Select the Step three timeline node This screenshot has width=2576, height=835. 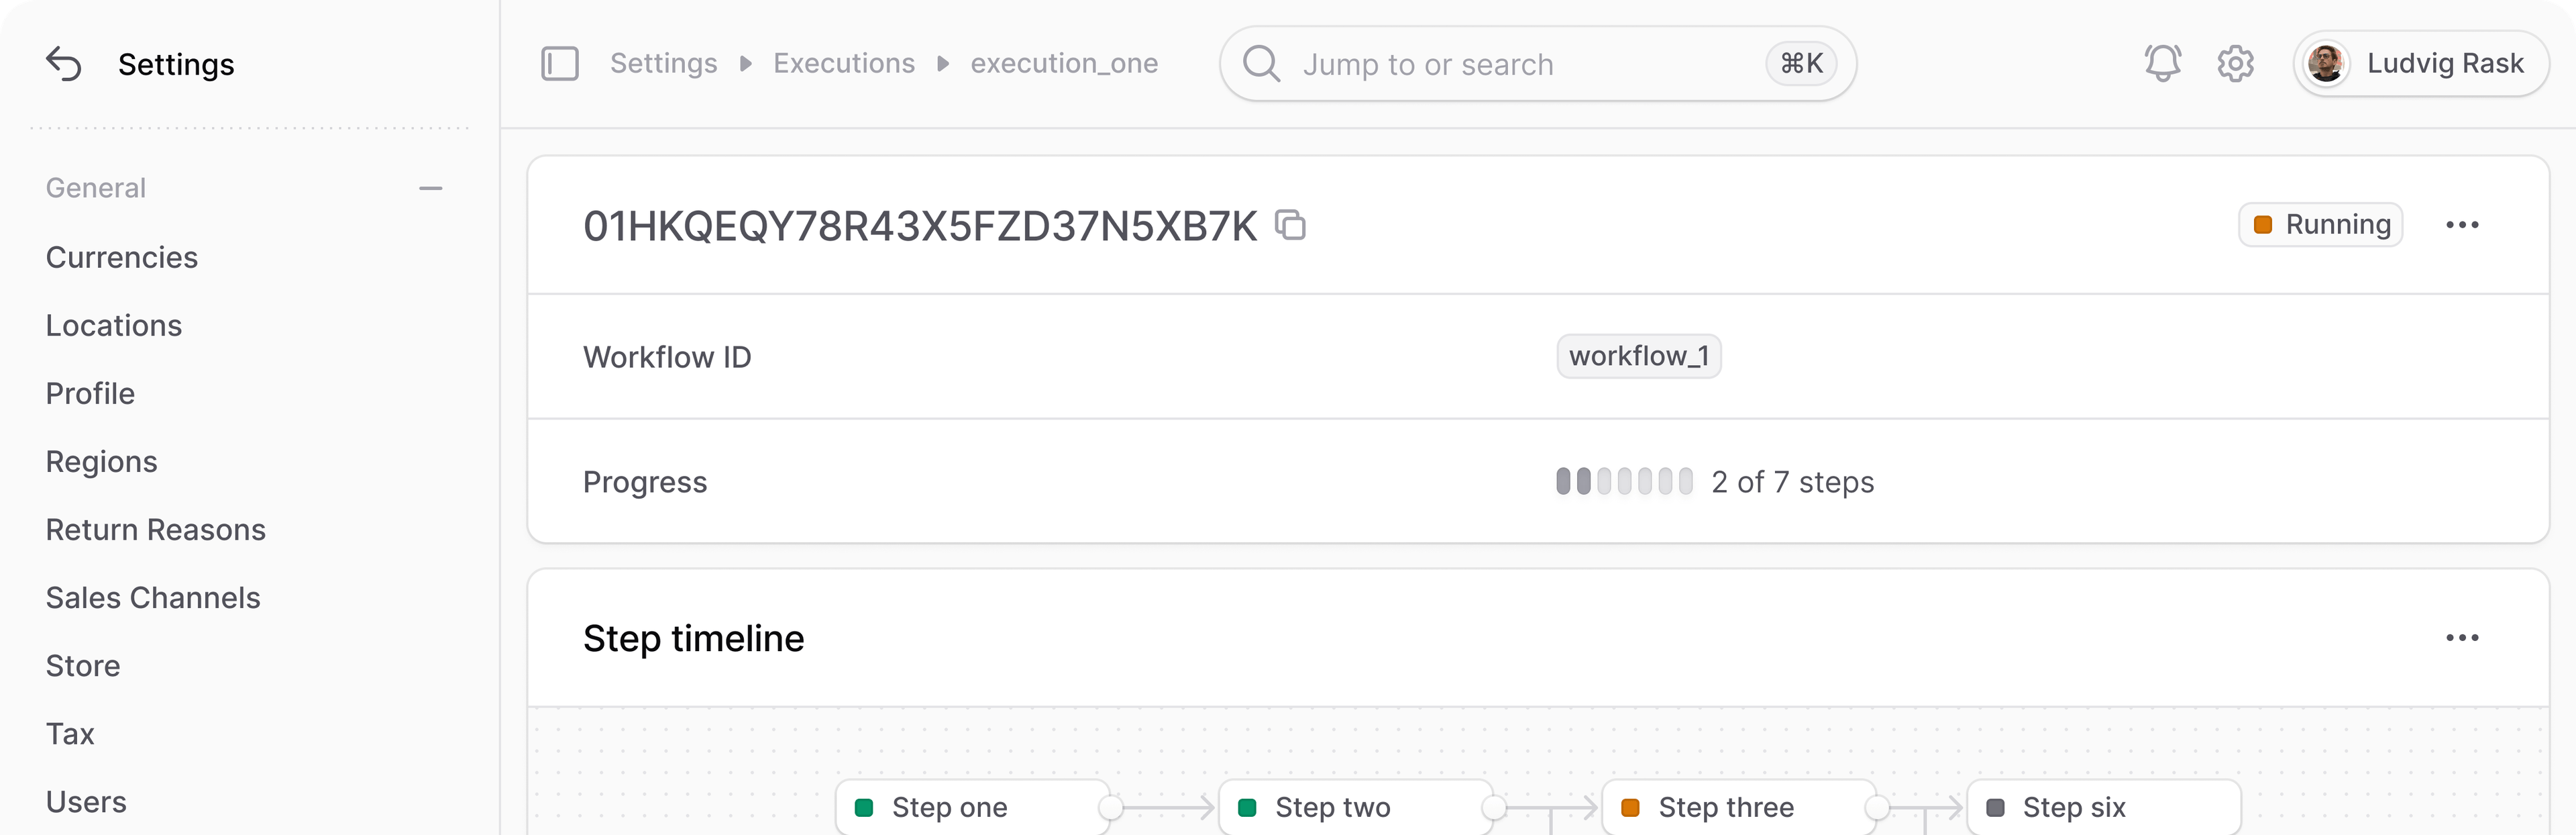(1739, 807)
